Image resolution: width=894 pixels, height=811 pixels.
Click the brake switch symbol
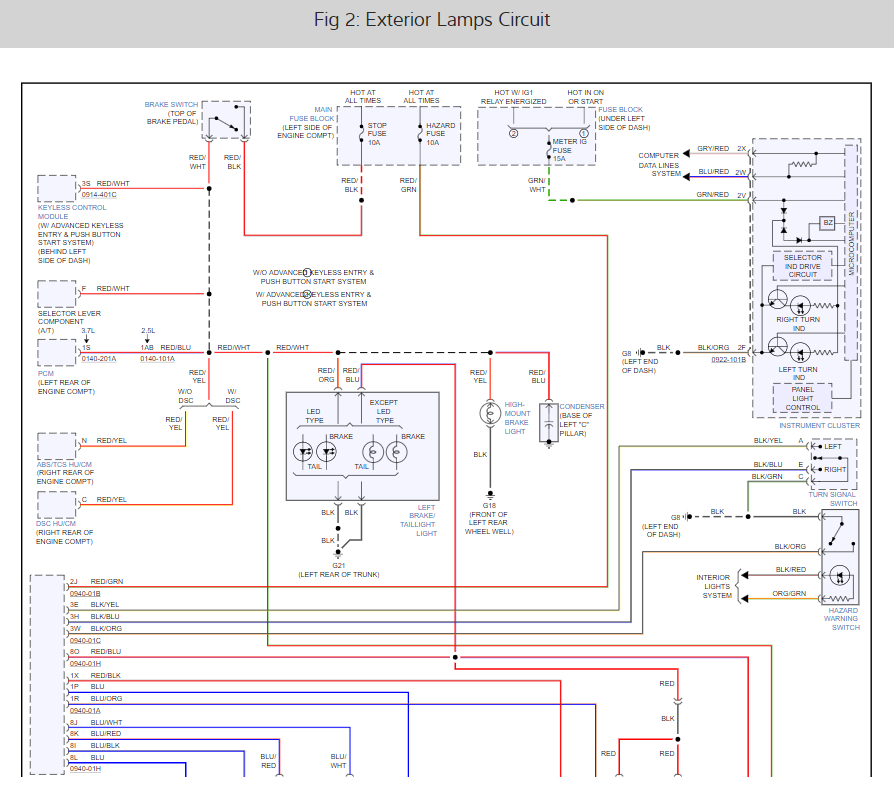[x=226, y=123]
